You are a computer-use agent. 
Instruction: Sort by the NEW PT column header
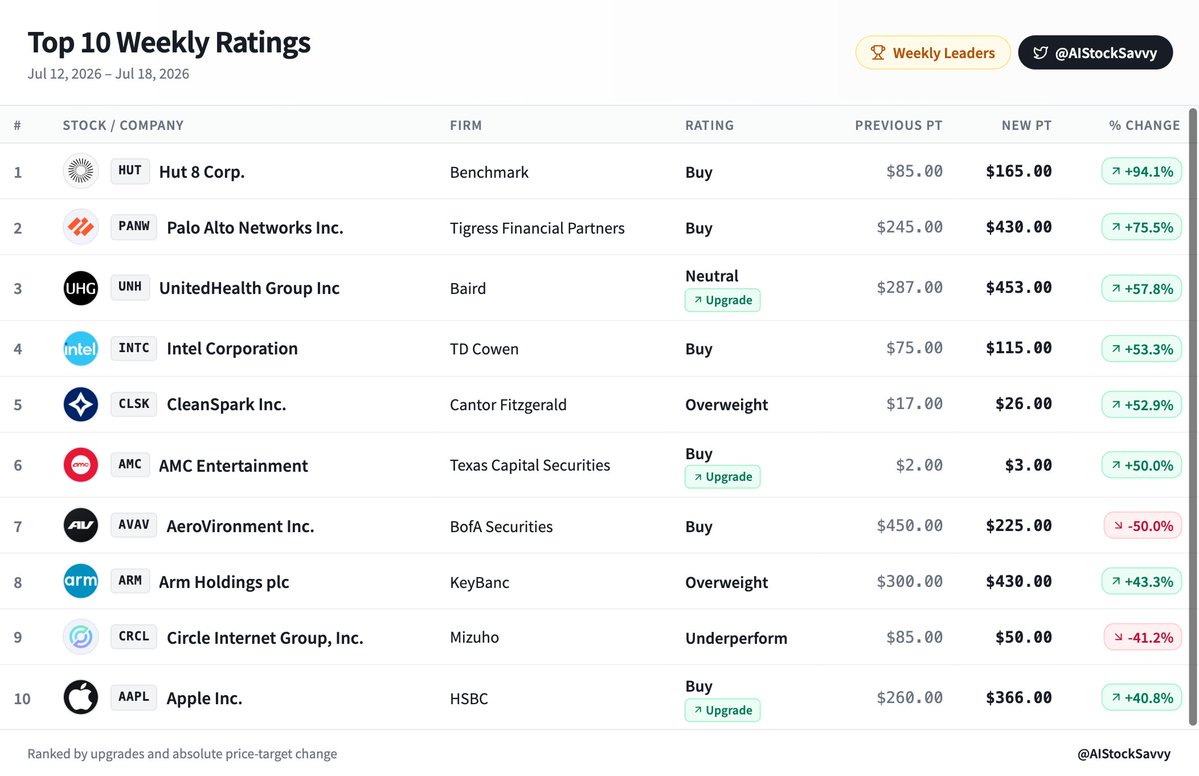(x=1026, y=125)
